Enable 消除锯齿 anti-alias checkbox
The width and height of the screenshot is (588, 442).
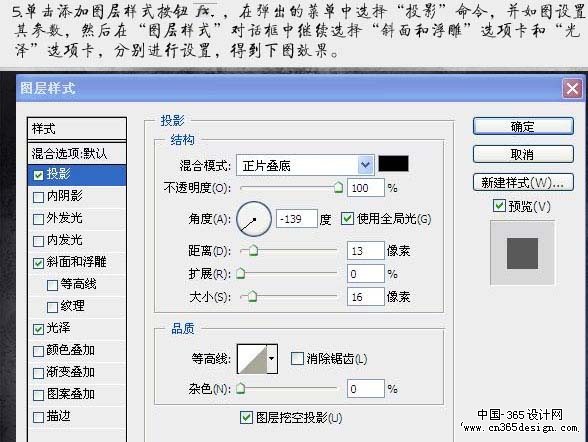297,358
